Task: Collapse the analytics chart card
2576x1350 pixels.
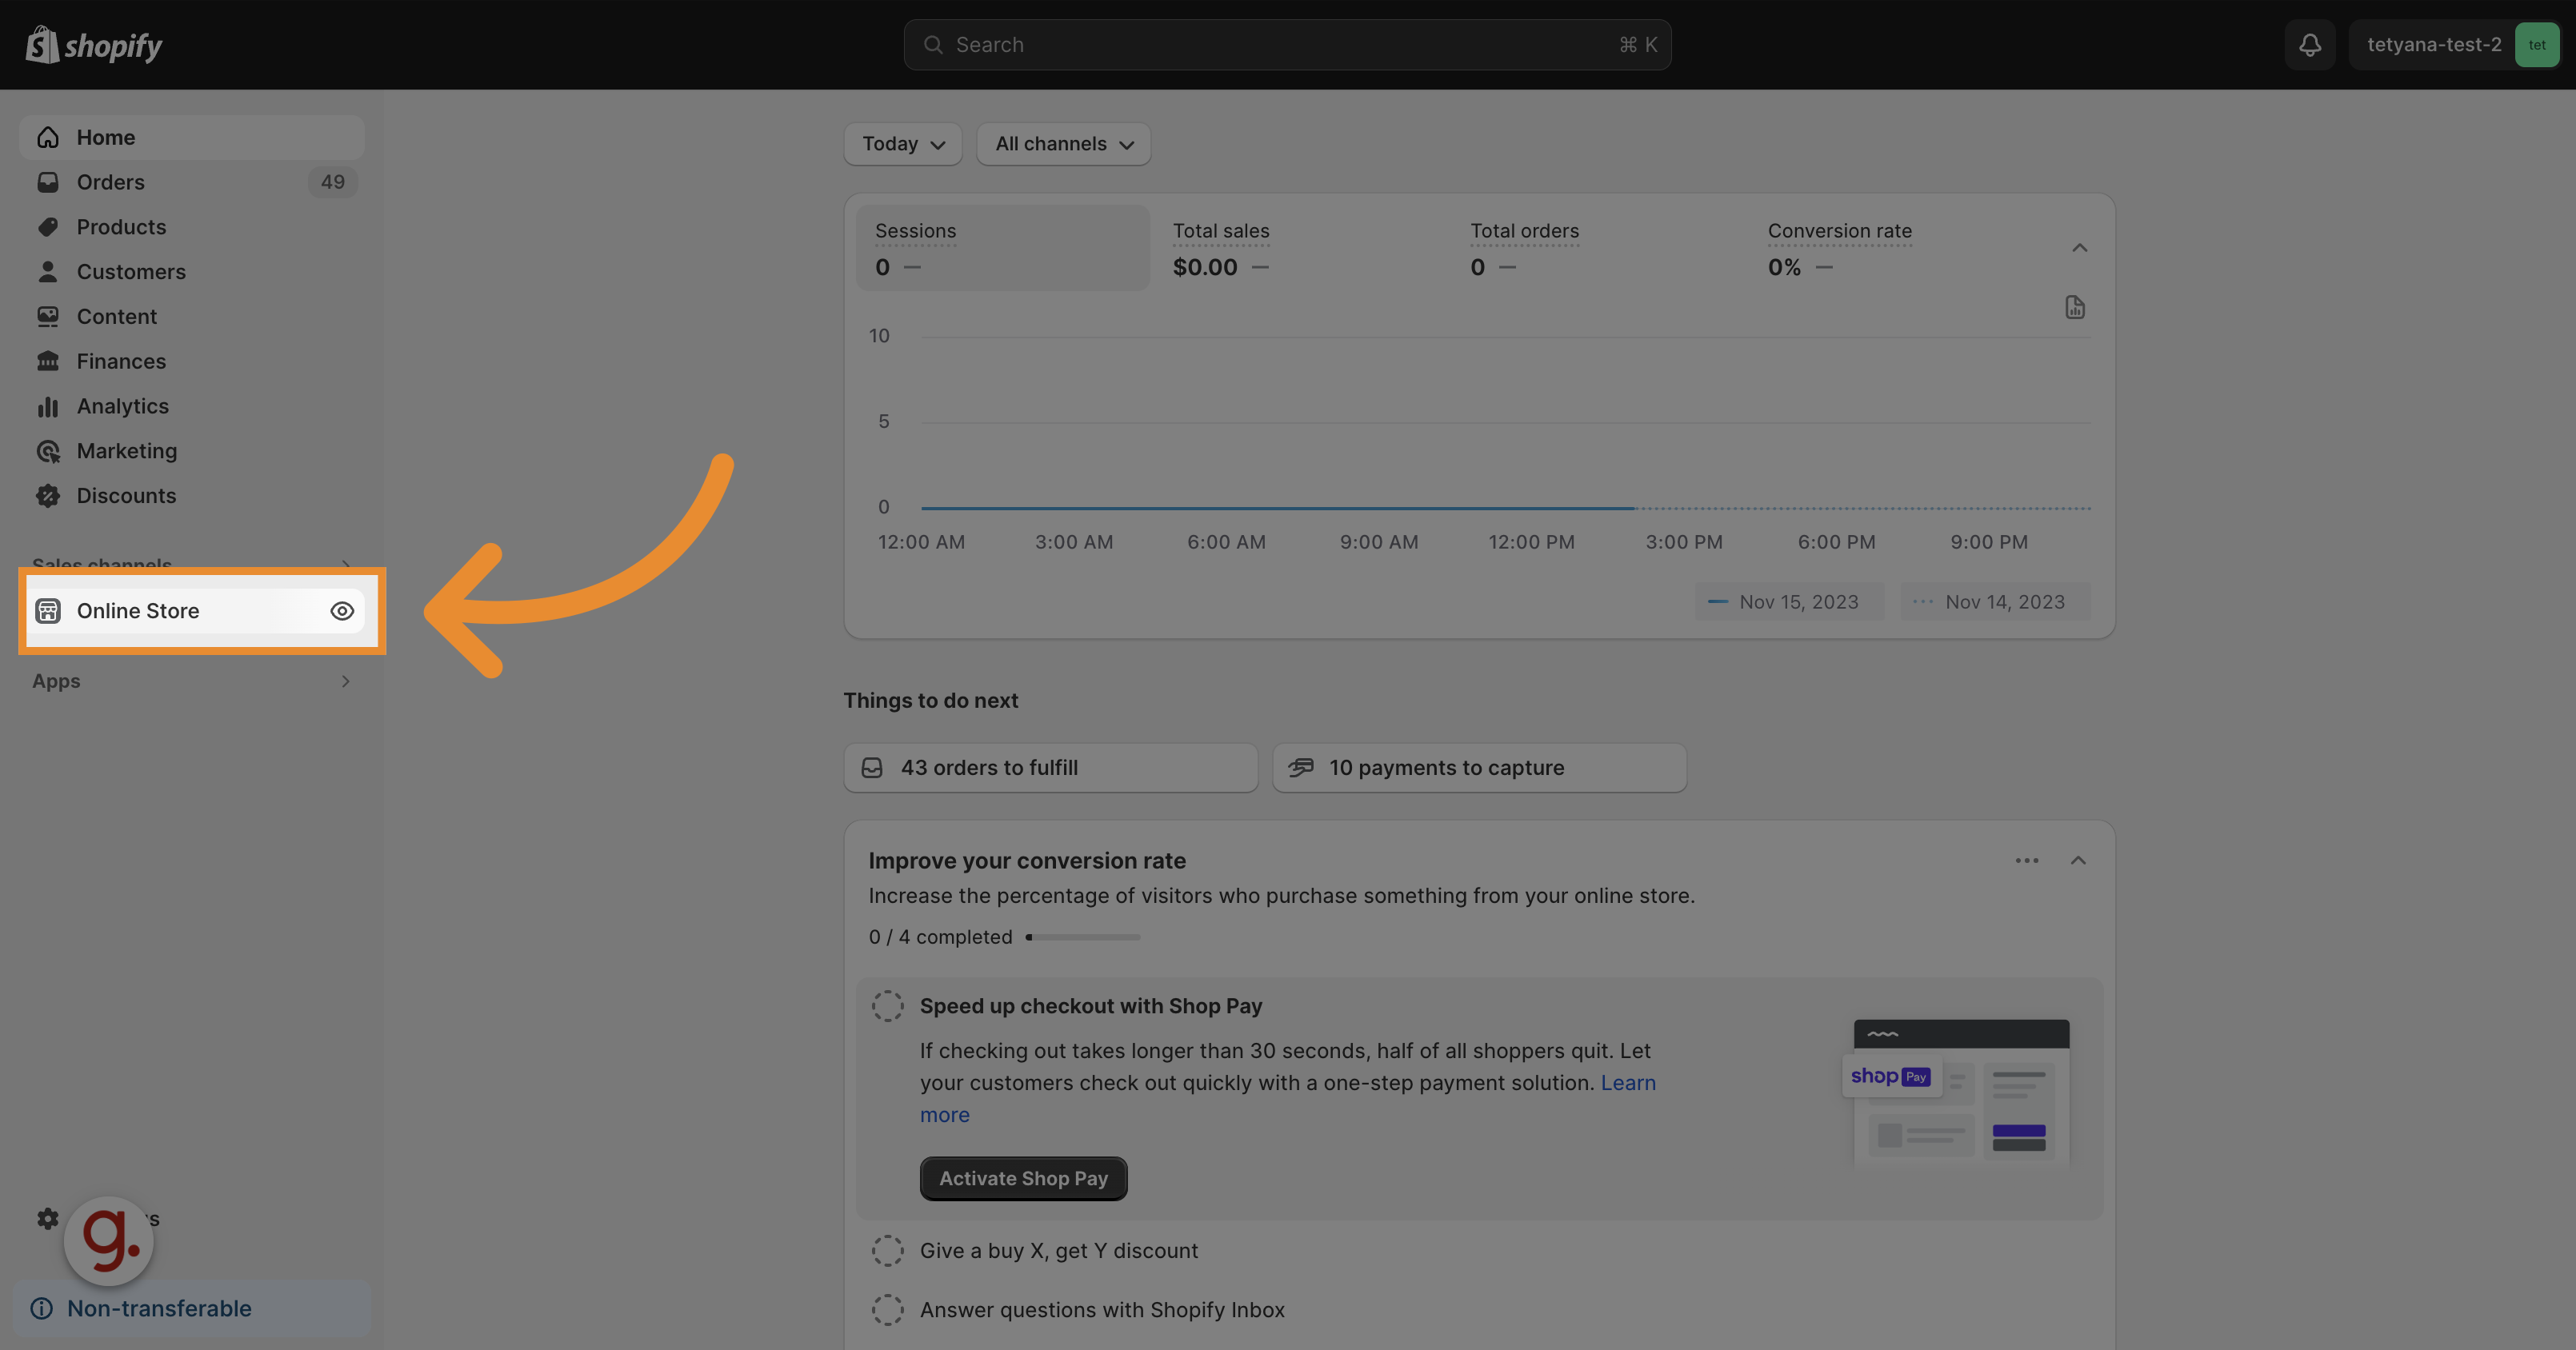Action: point(2080,248)
